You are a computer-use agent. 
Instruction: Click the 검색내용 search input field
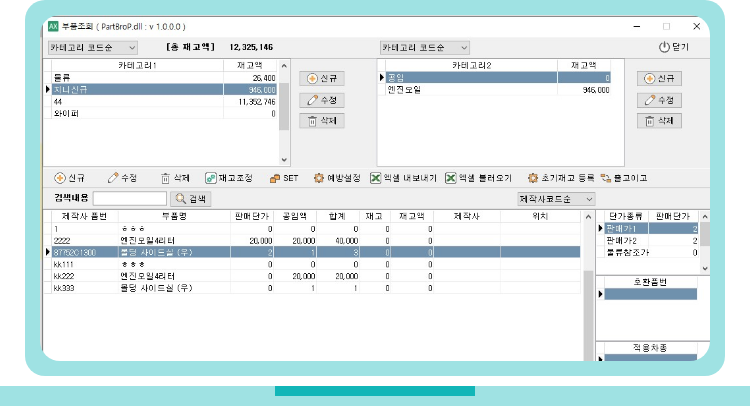(x=130, y=198)
